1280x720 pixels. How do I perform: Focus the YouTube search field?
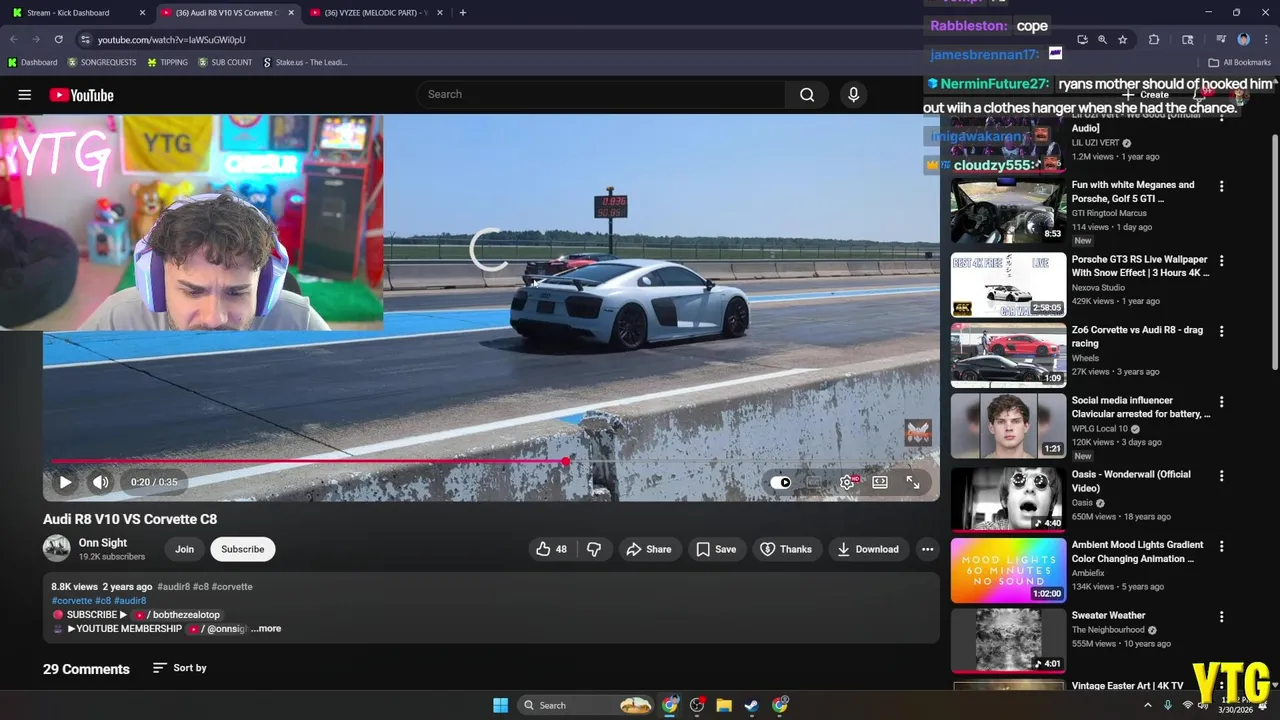(x=600, y=94)
